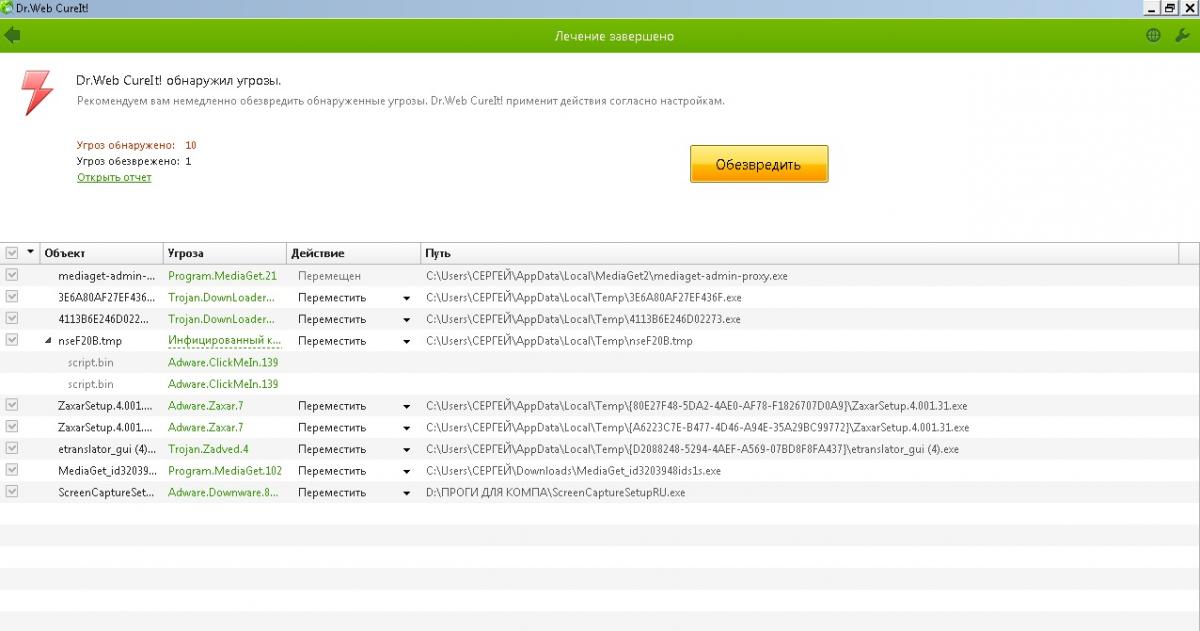Click the 'Угроз обнаружено: 10' counter
The image size is (1200, 631).
click(x=136, y=145)
